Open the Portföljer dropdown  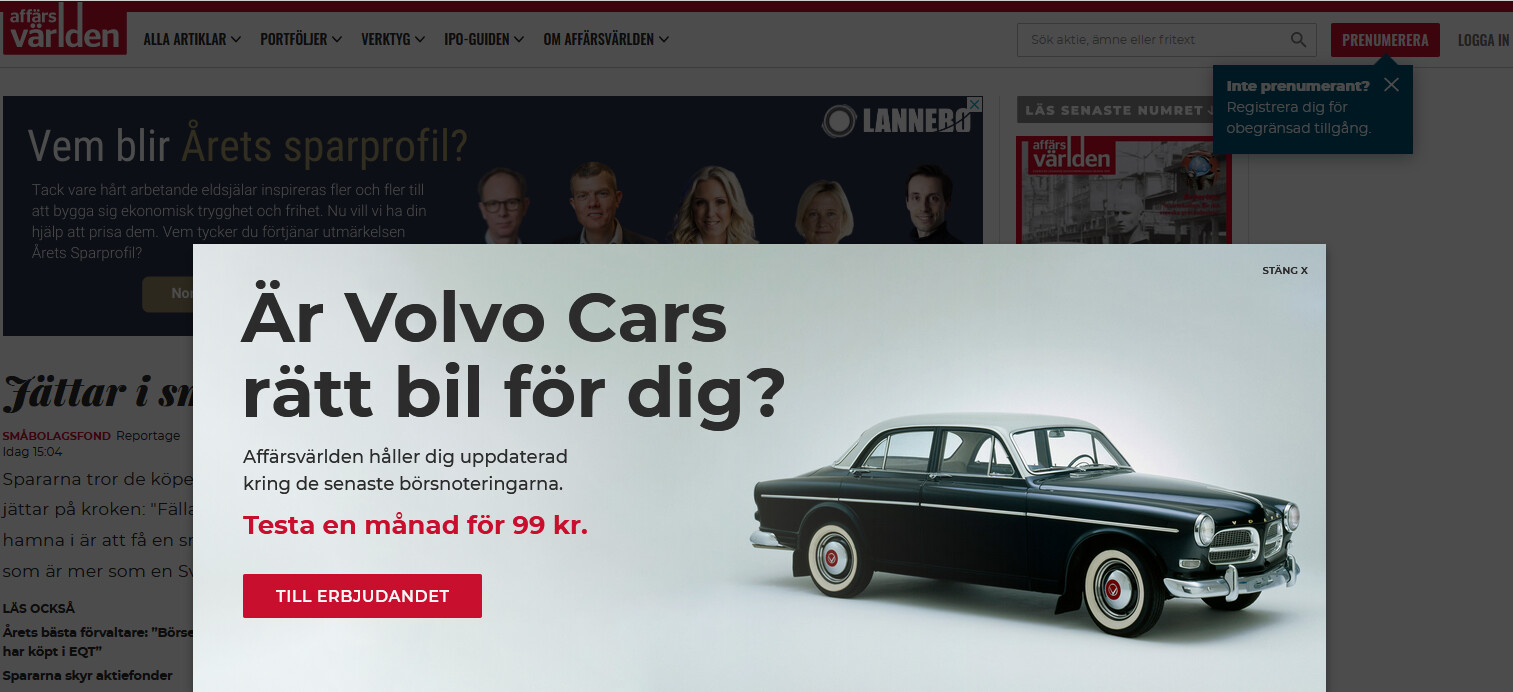pyautogui.click(x=301, y=40)
